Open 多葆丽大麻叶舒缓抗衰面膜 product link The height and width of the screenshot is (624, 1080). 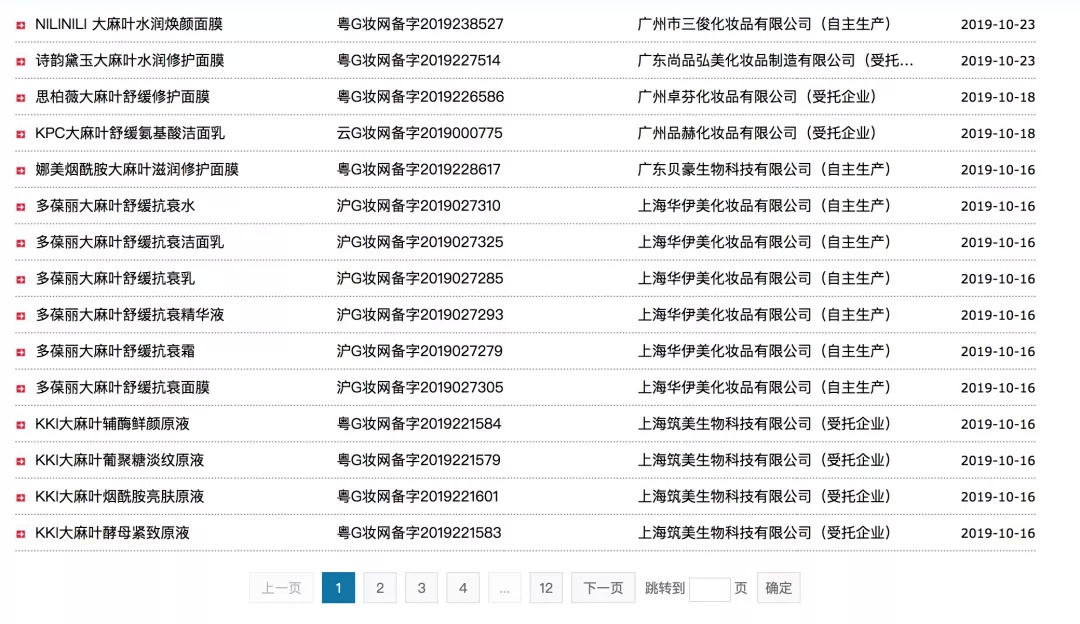pyautogui.click(x=123, y=388)
